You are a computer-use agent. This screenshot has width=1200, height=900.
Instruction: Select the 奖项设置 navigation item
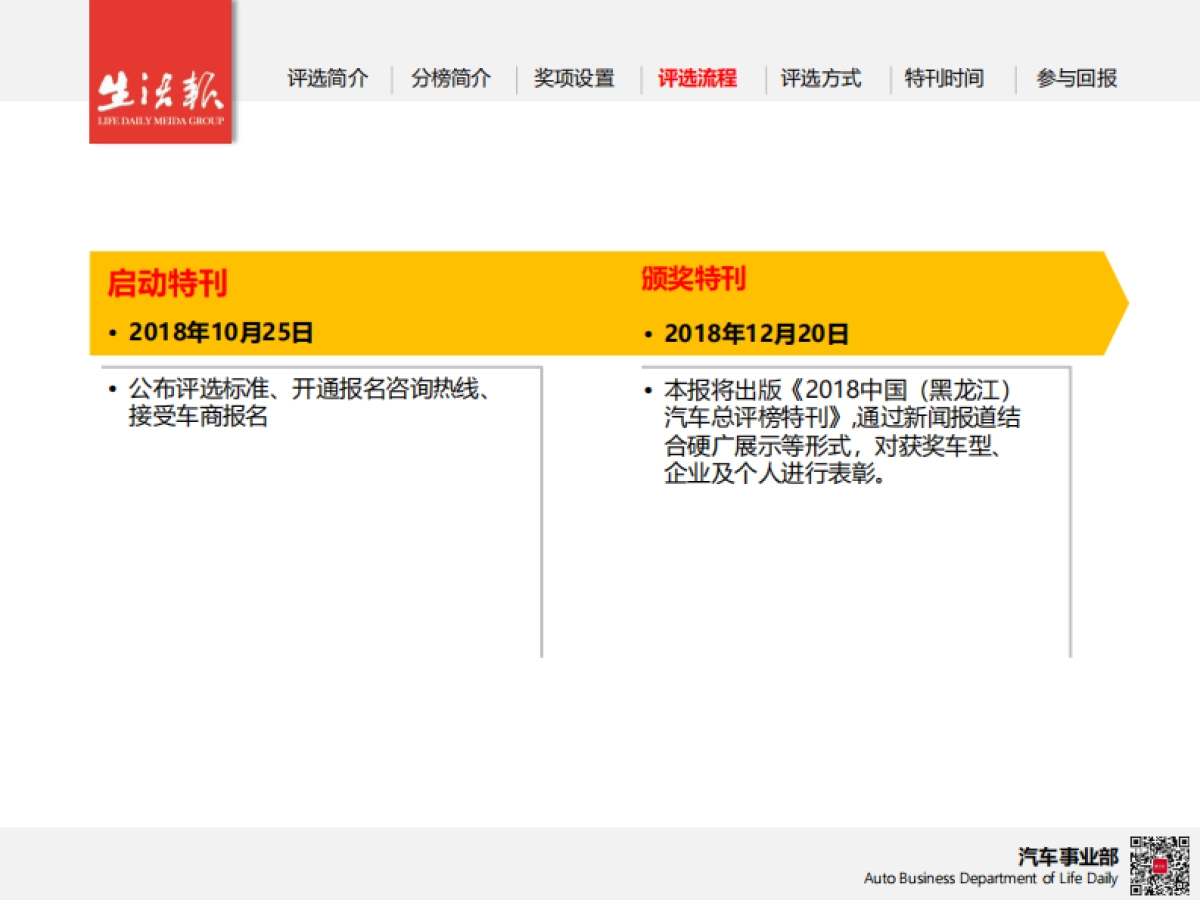click(x=574, y=78)
